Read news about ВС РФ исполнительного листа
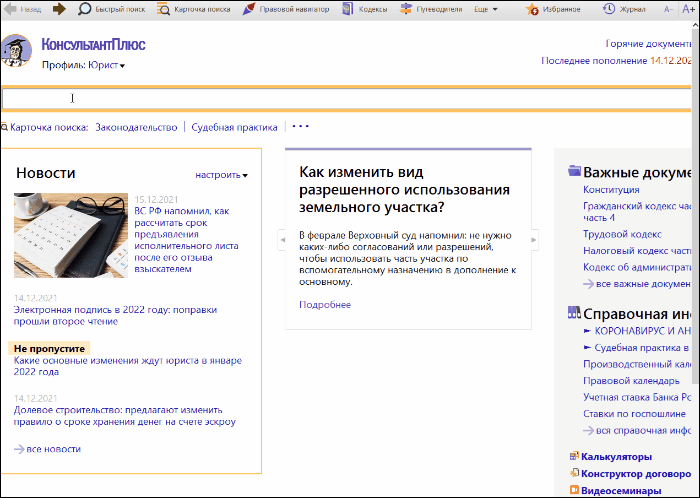This screenshot has height=498, width=700. 186,240
